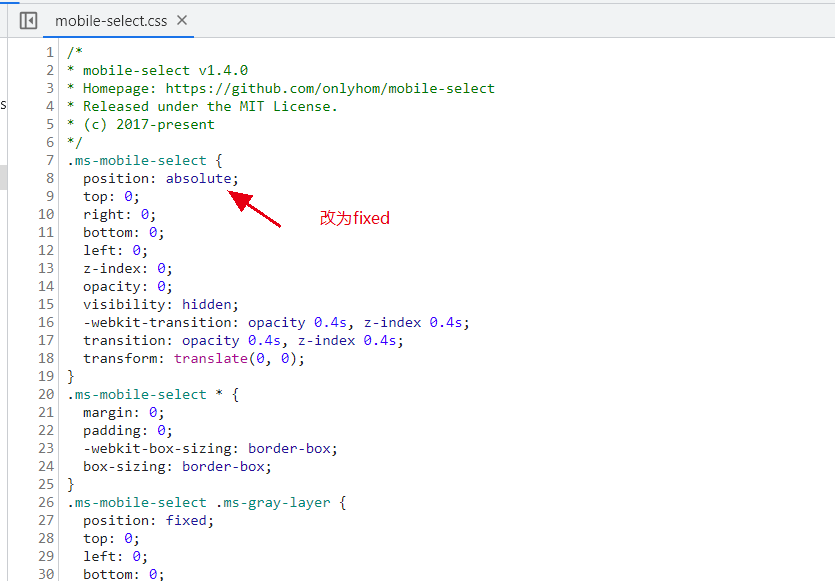Click the hidden value on line 15
Viewport: 835px width, 581px height.
[207, 304]
